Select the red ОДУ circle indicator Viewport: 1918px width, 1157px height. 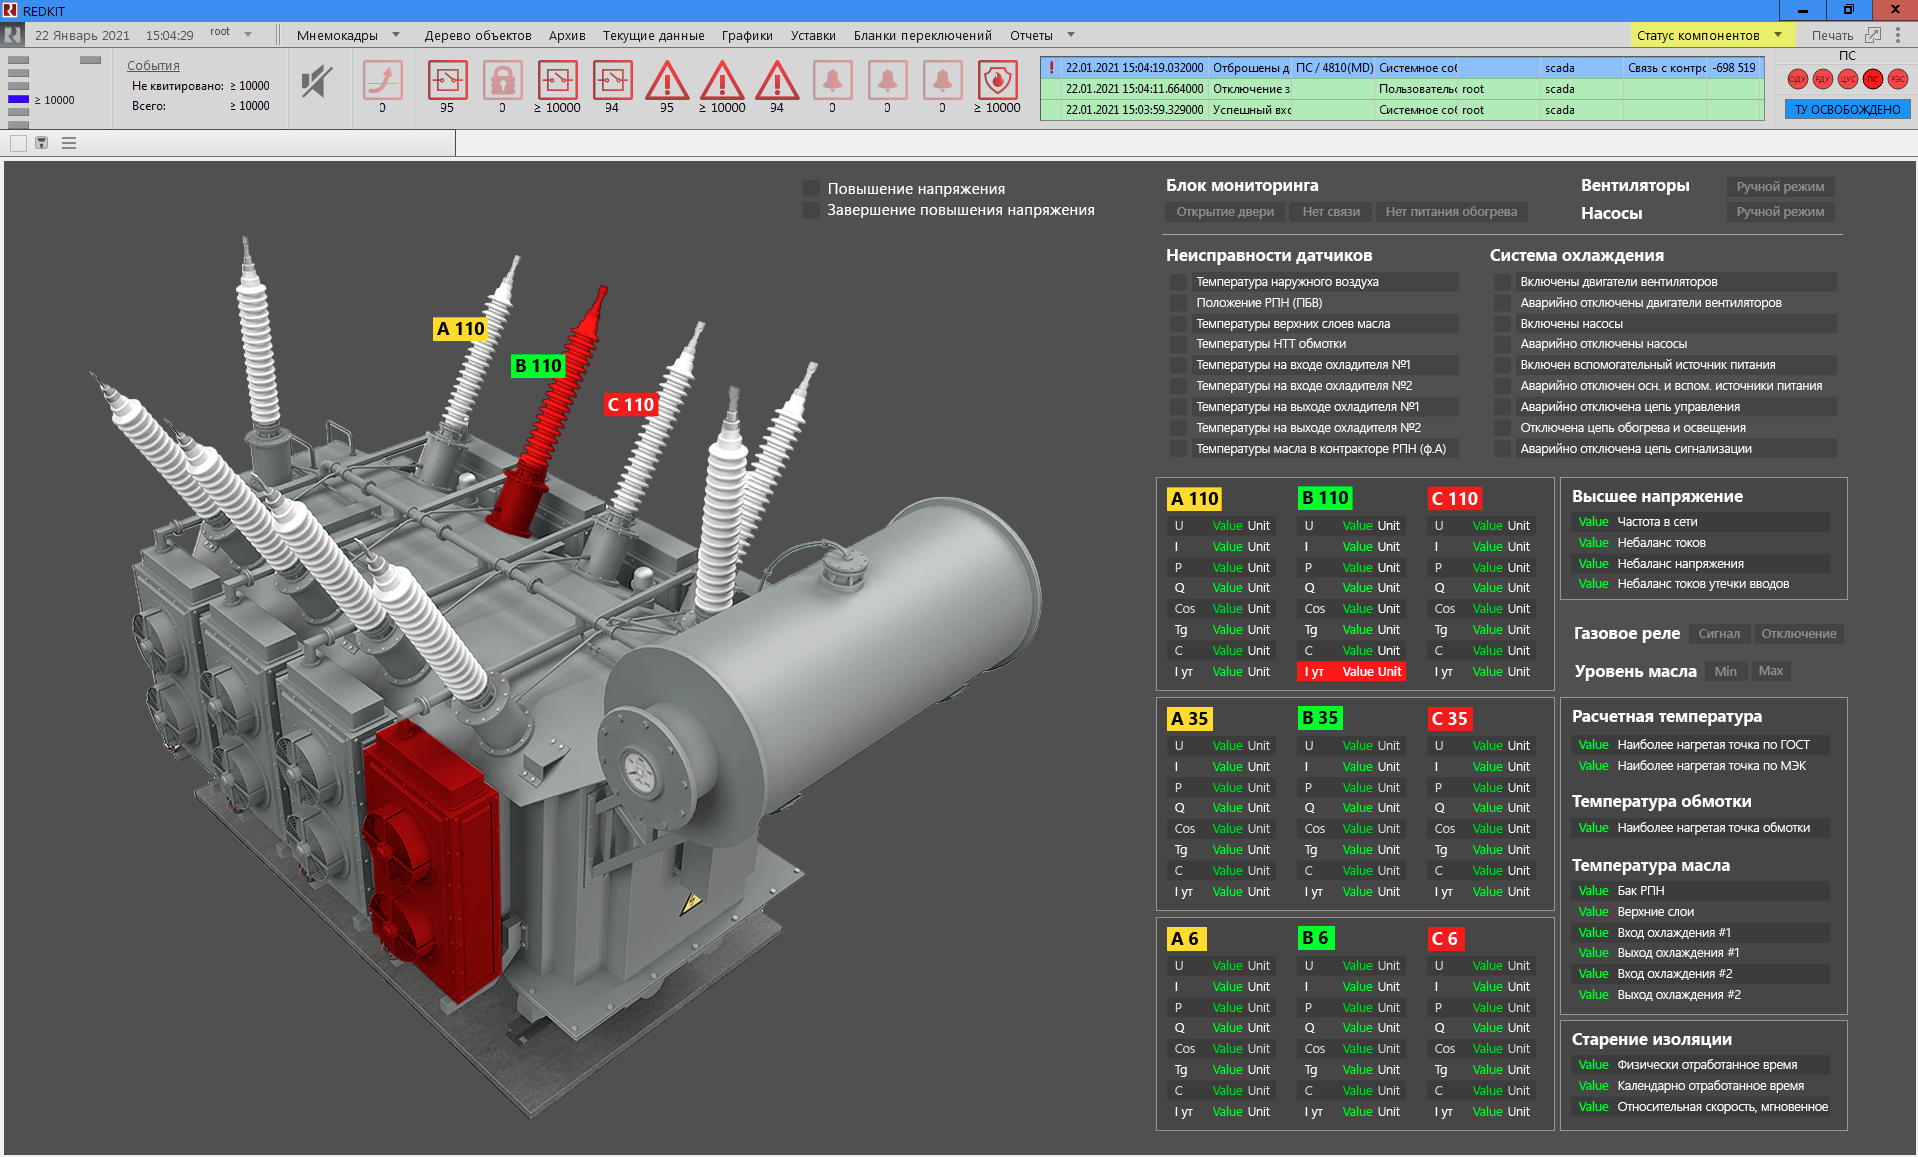click(1797, 79)
